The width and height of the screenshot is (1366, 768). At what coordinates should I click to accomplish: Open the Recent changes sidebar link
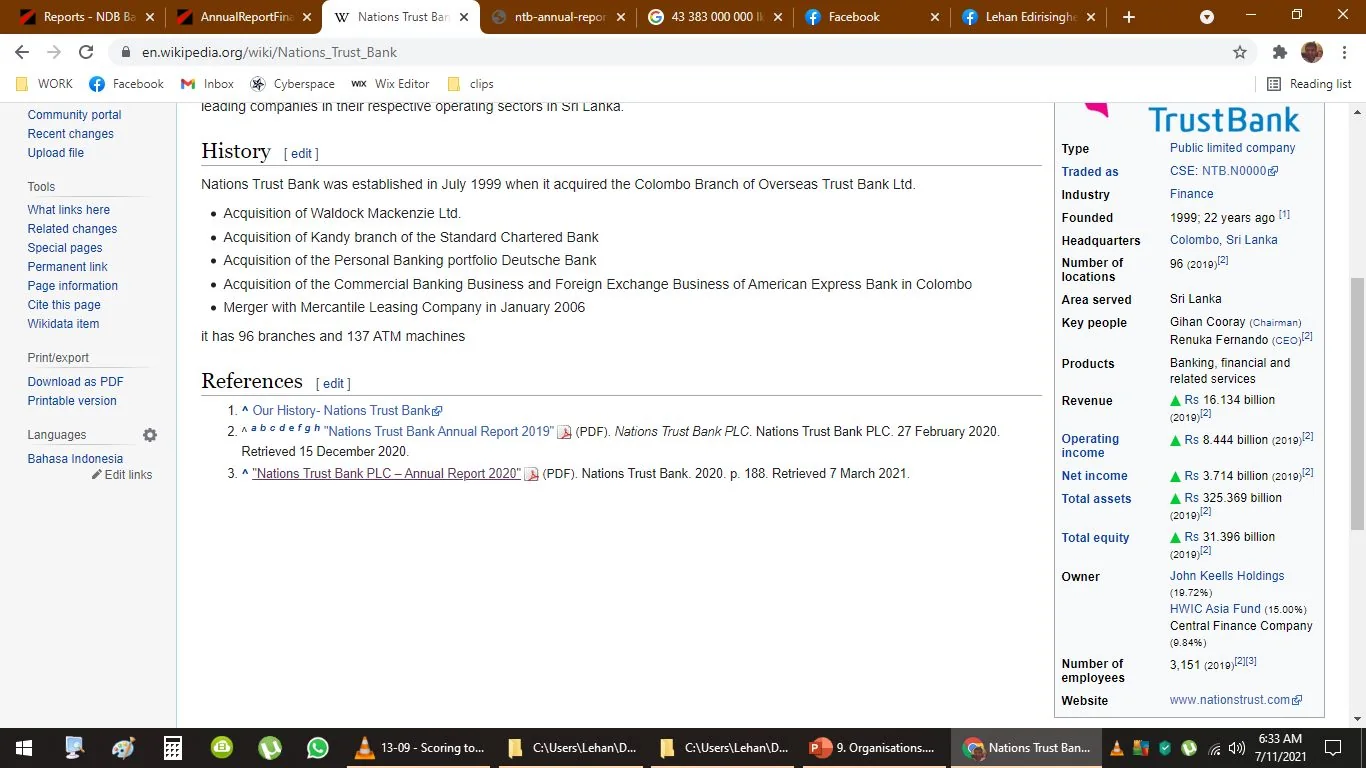pos(70,134)
